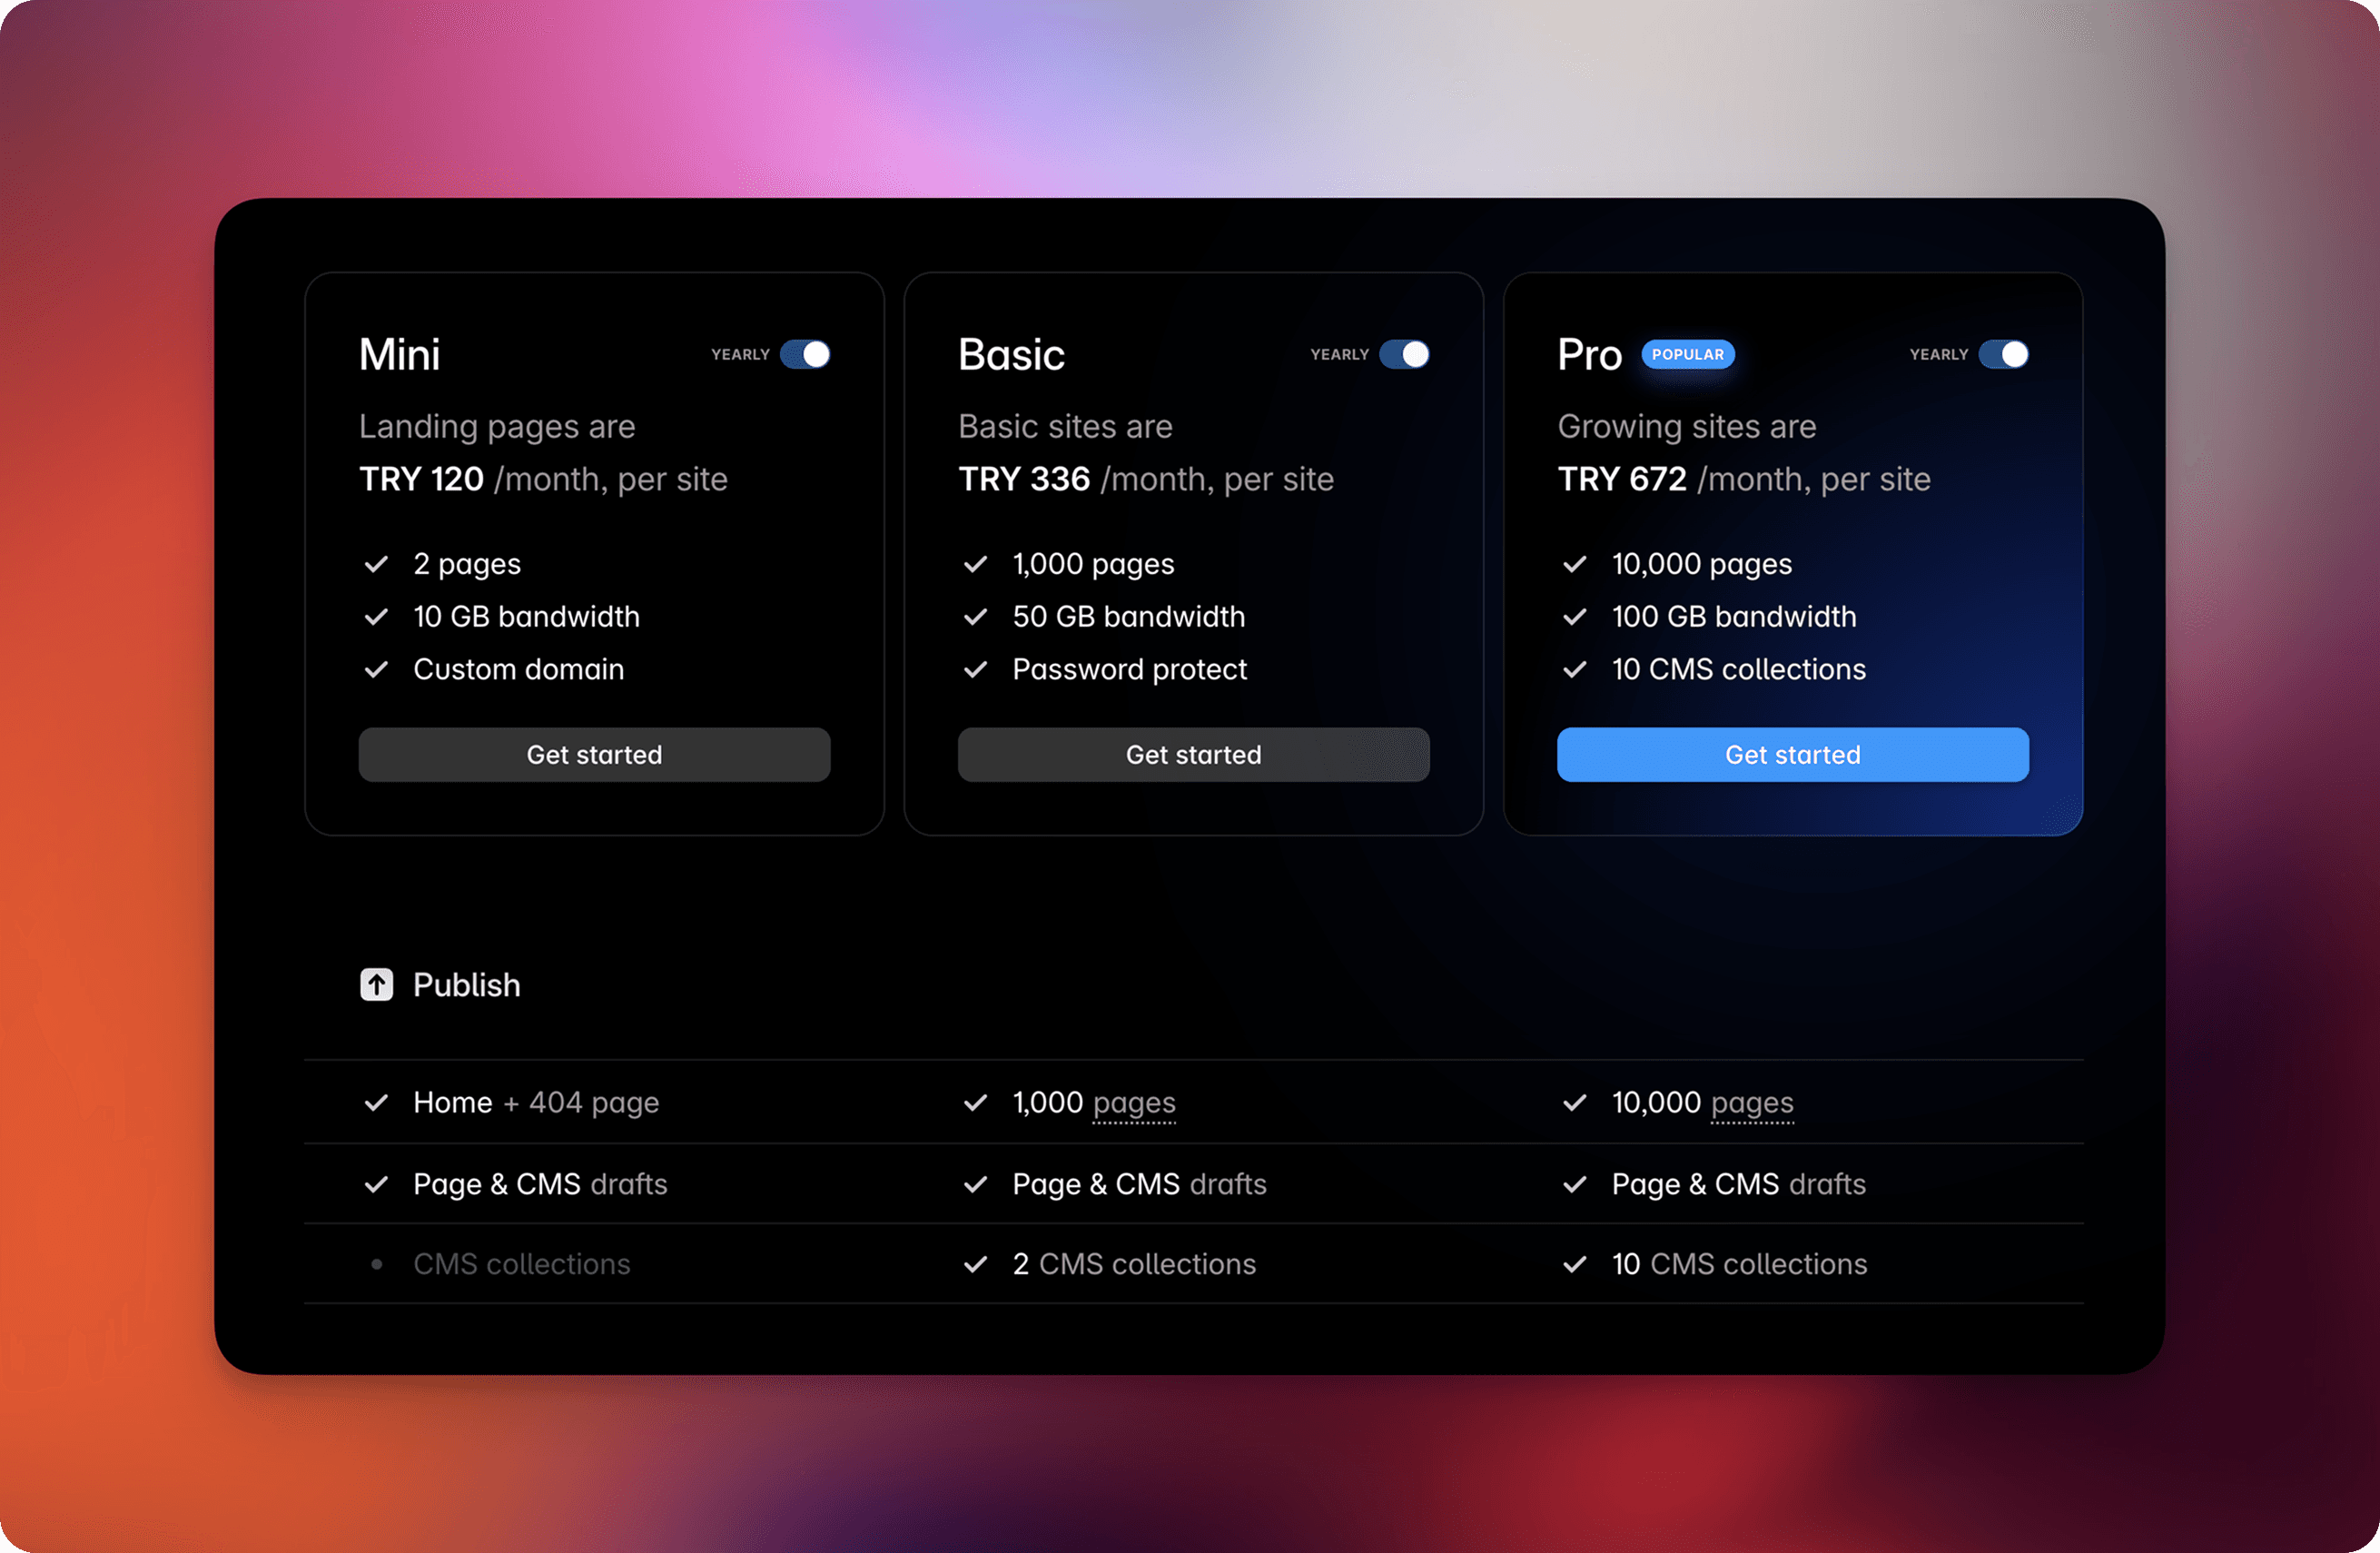Click the Publish upload arrow icon
Viewport: 2380px width, 1553px height.
click(x=376, y=985)
